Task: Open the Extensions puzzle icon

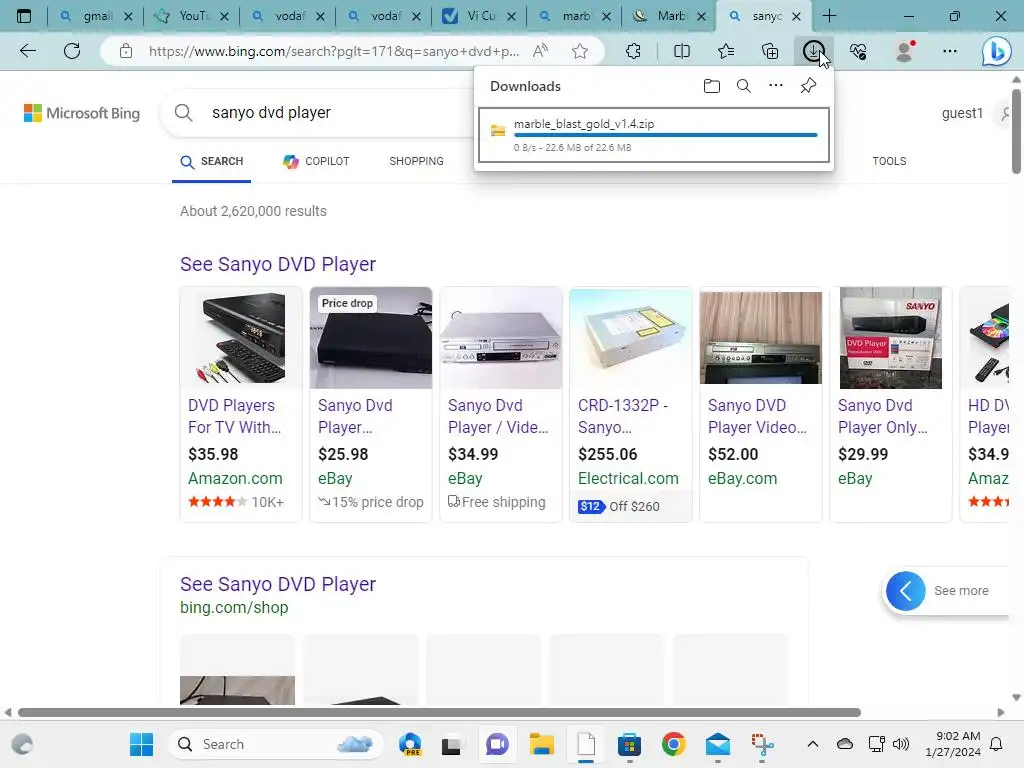Action: coord(633,51)
